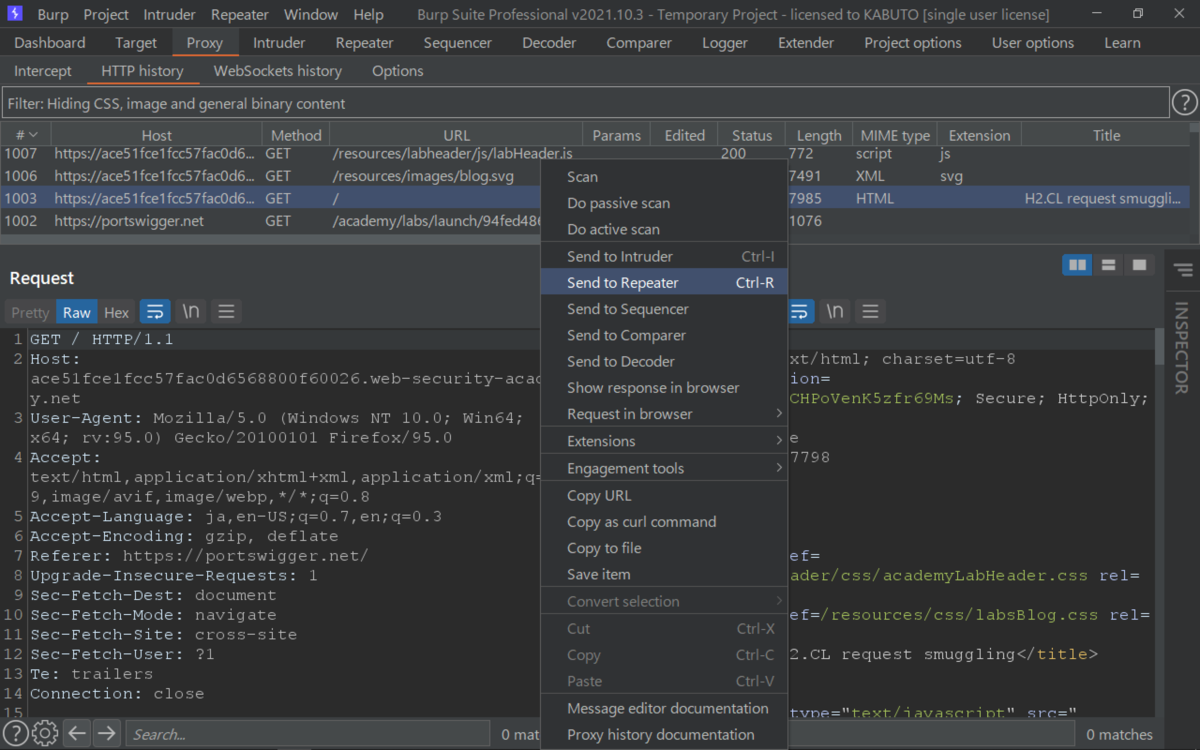Select the combined tabbed layout icon
1200x750 pixels.
click(x=1138, y=265)
